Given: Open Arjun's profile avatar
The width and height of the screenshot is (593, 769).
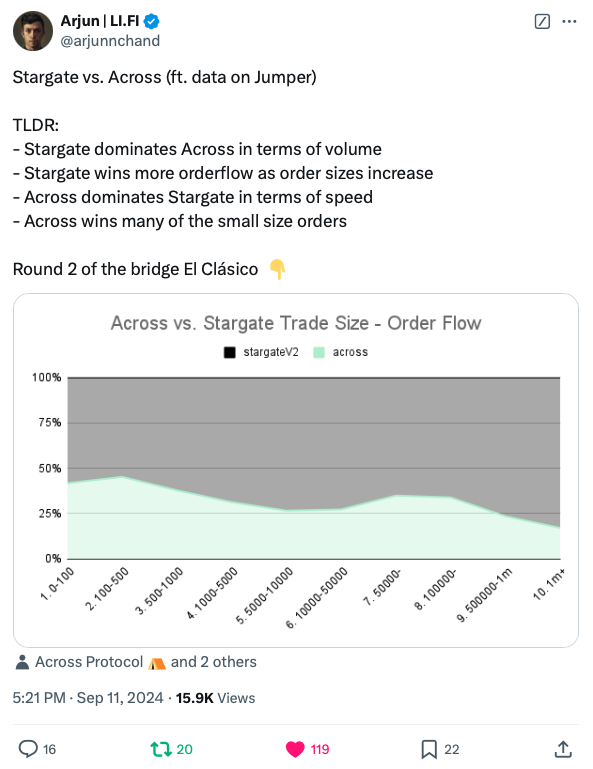Looking at the screenshot, I should pyautogui.click(x=33, y=31).
